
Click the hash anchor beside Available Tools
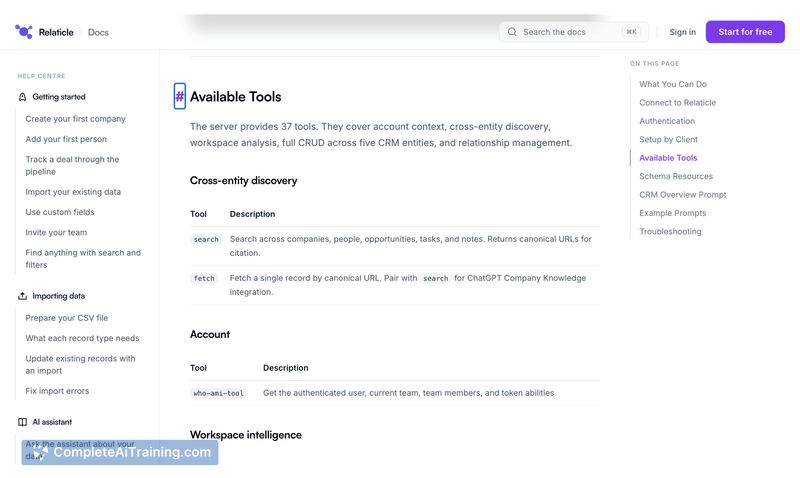[x=180, y=96]
